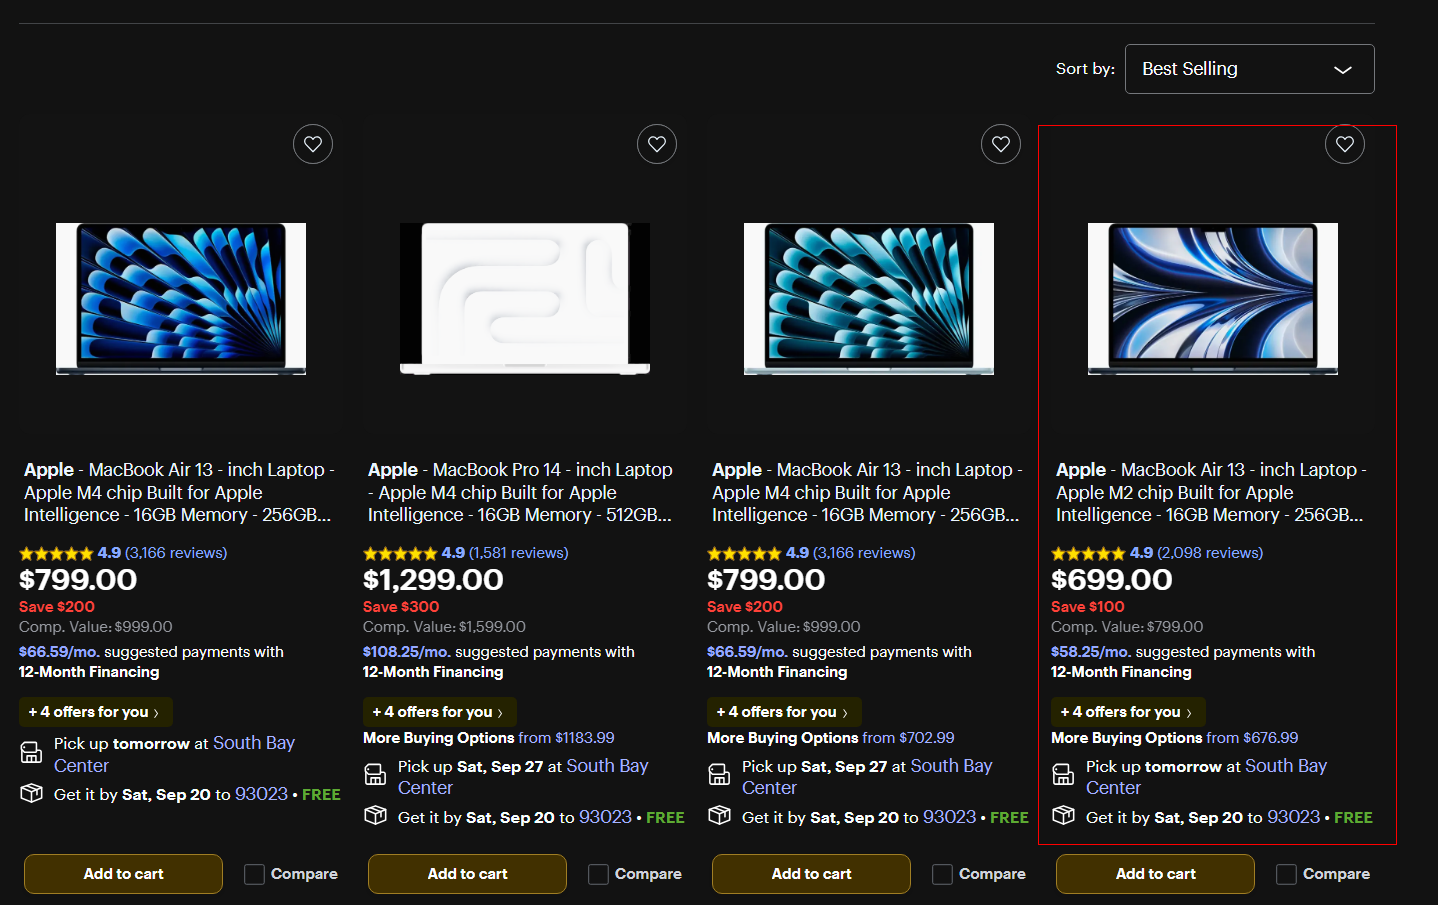Screen dimensions: 1438x905
Task: Expand '+ 4 offers' on M4 Air with pickup tomorrow
Action: pyautogui.click(x=95, y=712)
